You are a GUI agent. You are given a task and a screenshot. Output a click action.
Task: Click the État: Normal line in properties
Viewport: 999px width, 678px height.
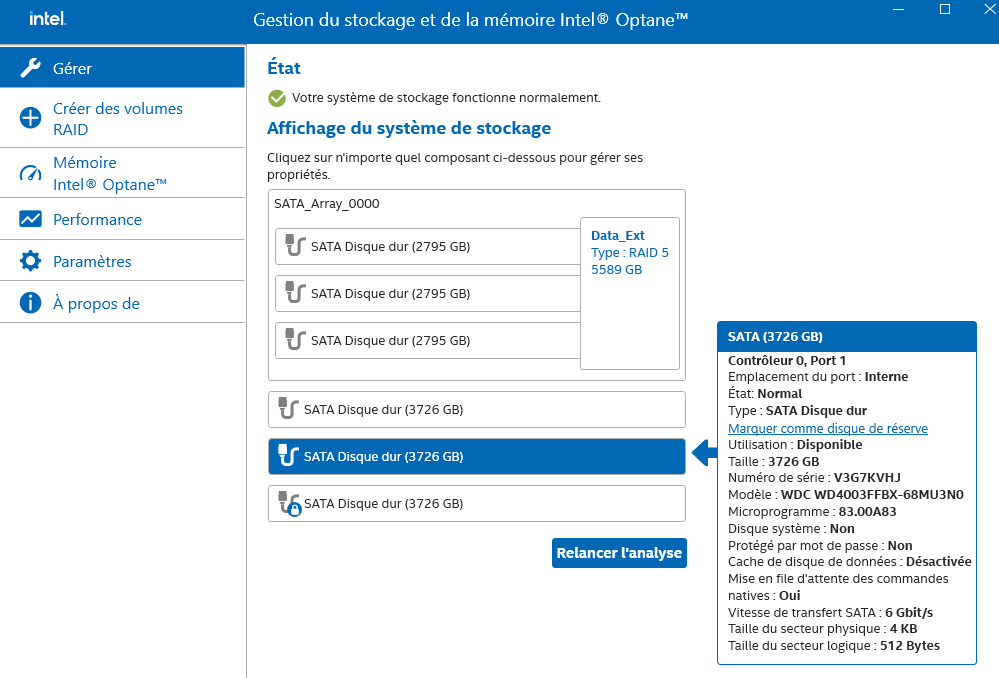click(765, 394)
